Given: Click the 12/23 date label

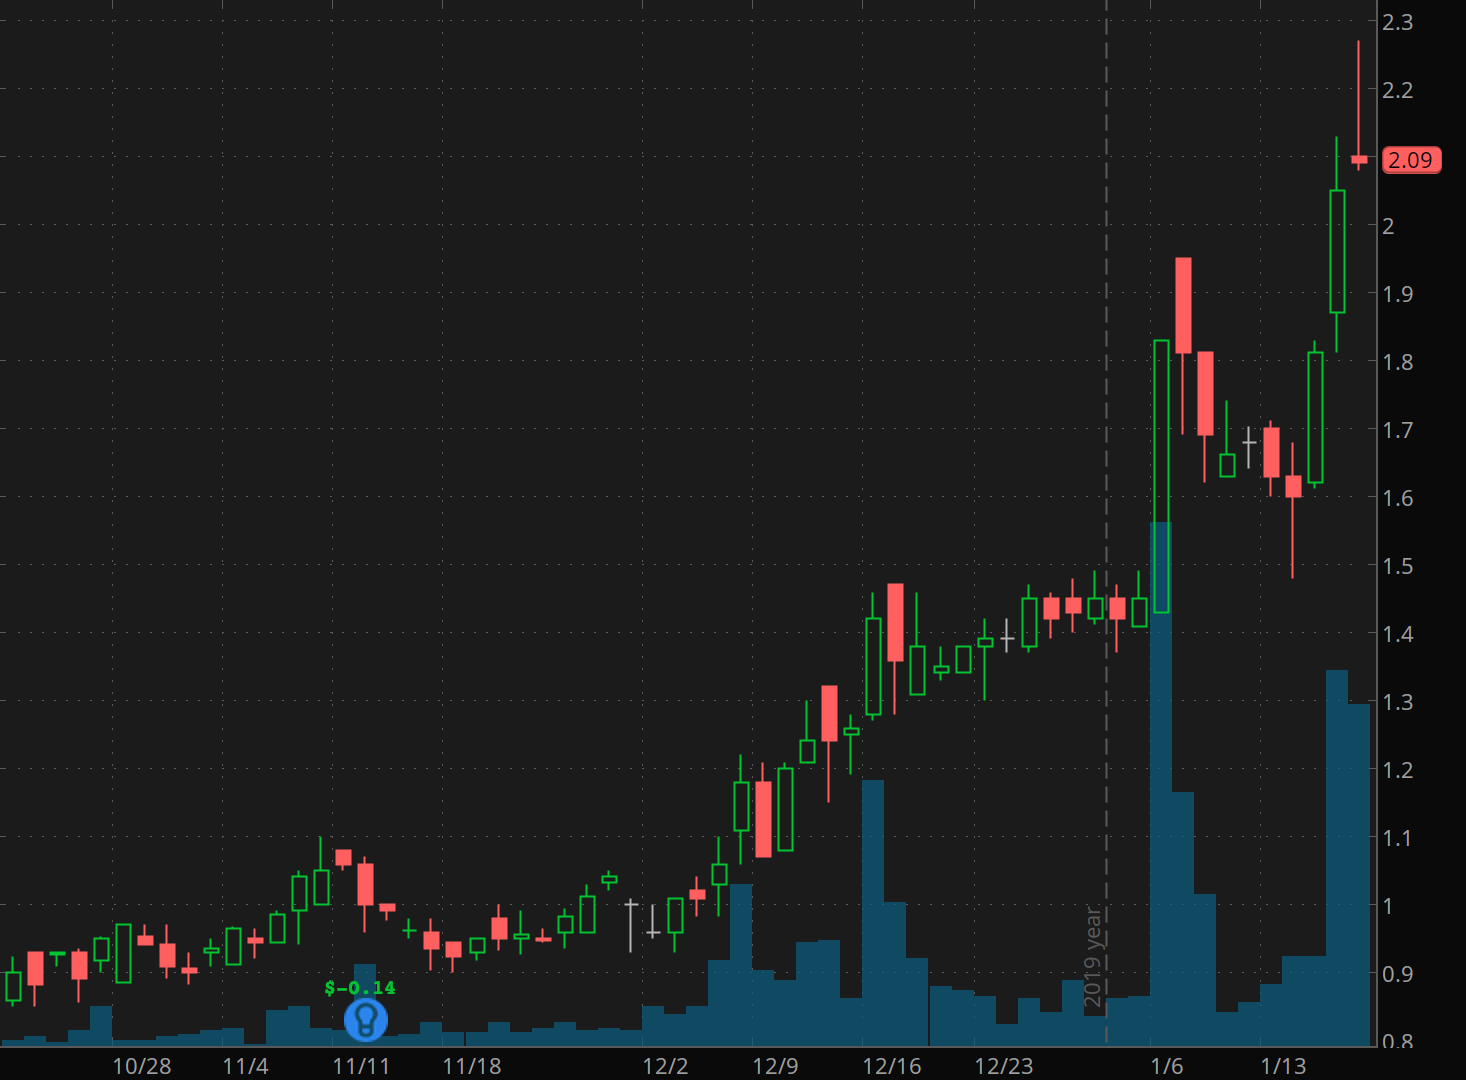Looking at the screenshot, I should click(1003, 1066).
